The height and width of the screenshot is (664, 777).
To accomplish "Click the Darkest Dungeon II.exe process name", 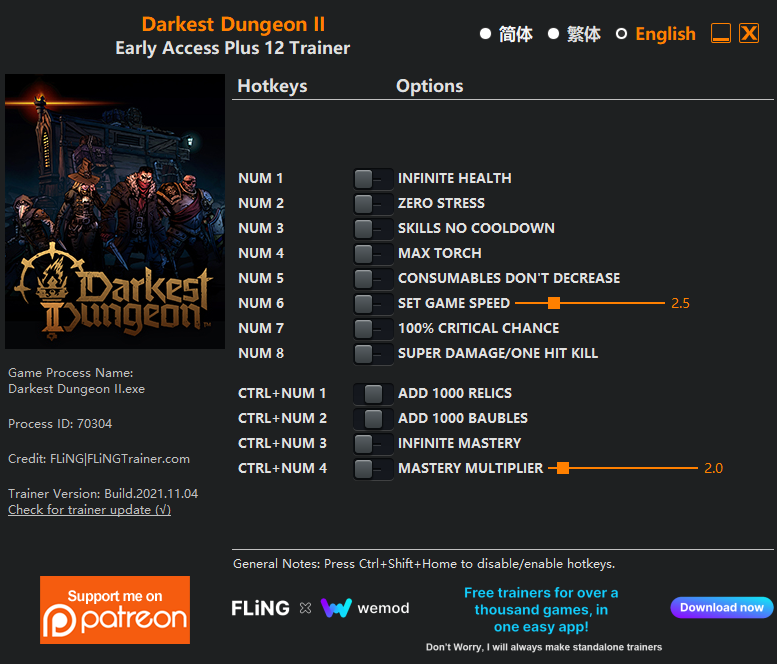I will [76, 389].
